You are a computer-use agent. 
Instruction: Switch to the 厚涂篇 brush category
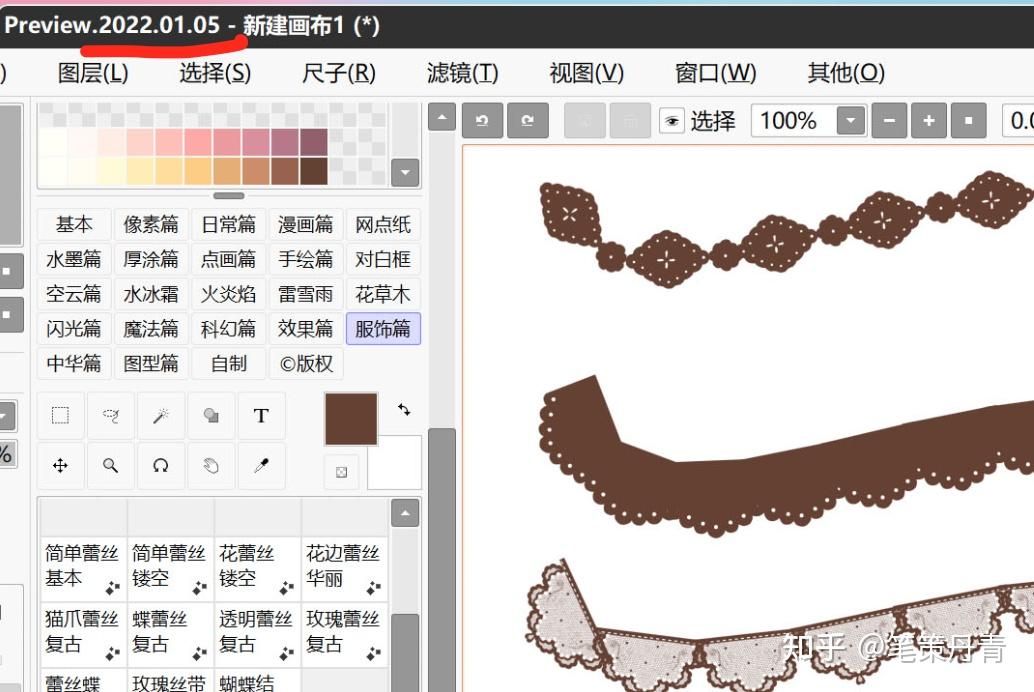(x=151, y=259)
